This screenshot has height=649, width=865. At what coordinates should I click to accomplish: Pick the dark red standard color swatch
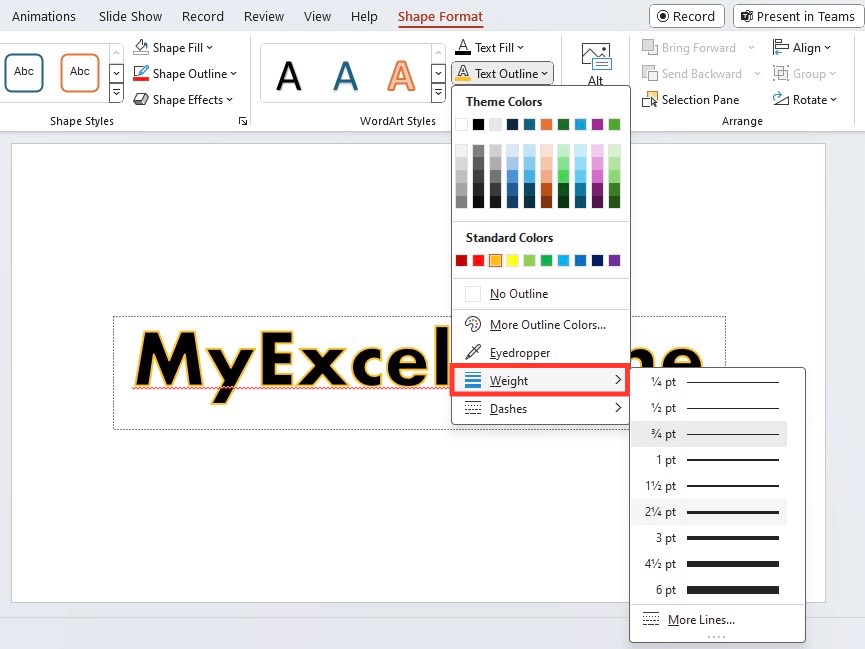tap(462, 260)
